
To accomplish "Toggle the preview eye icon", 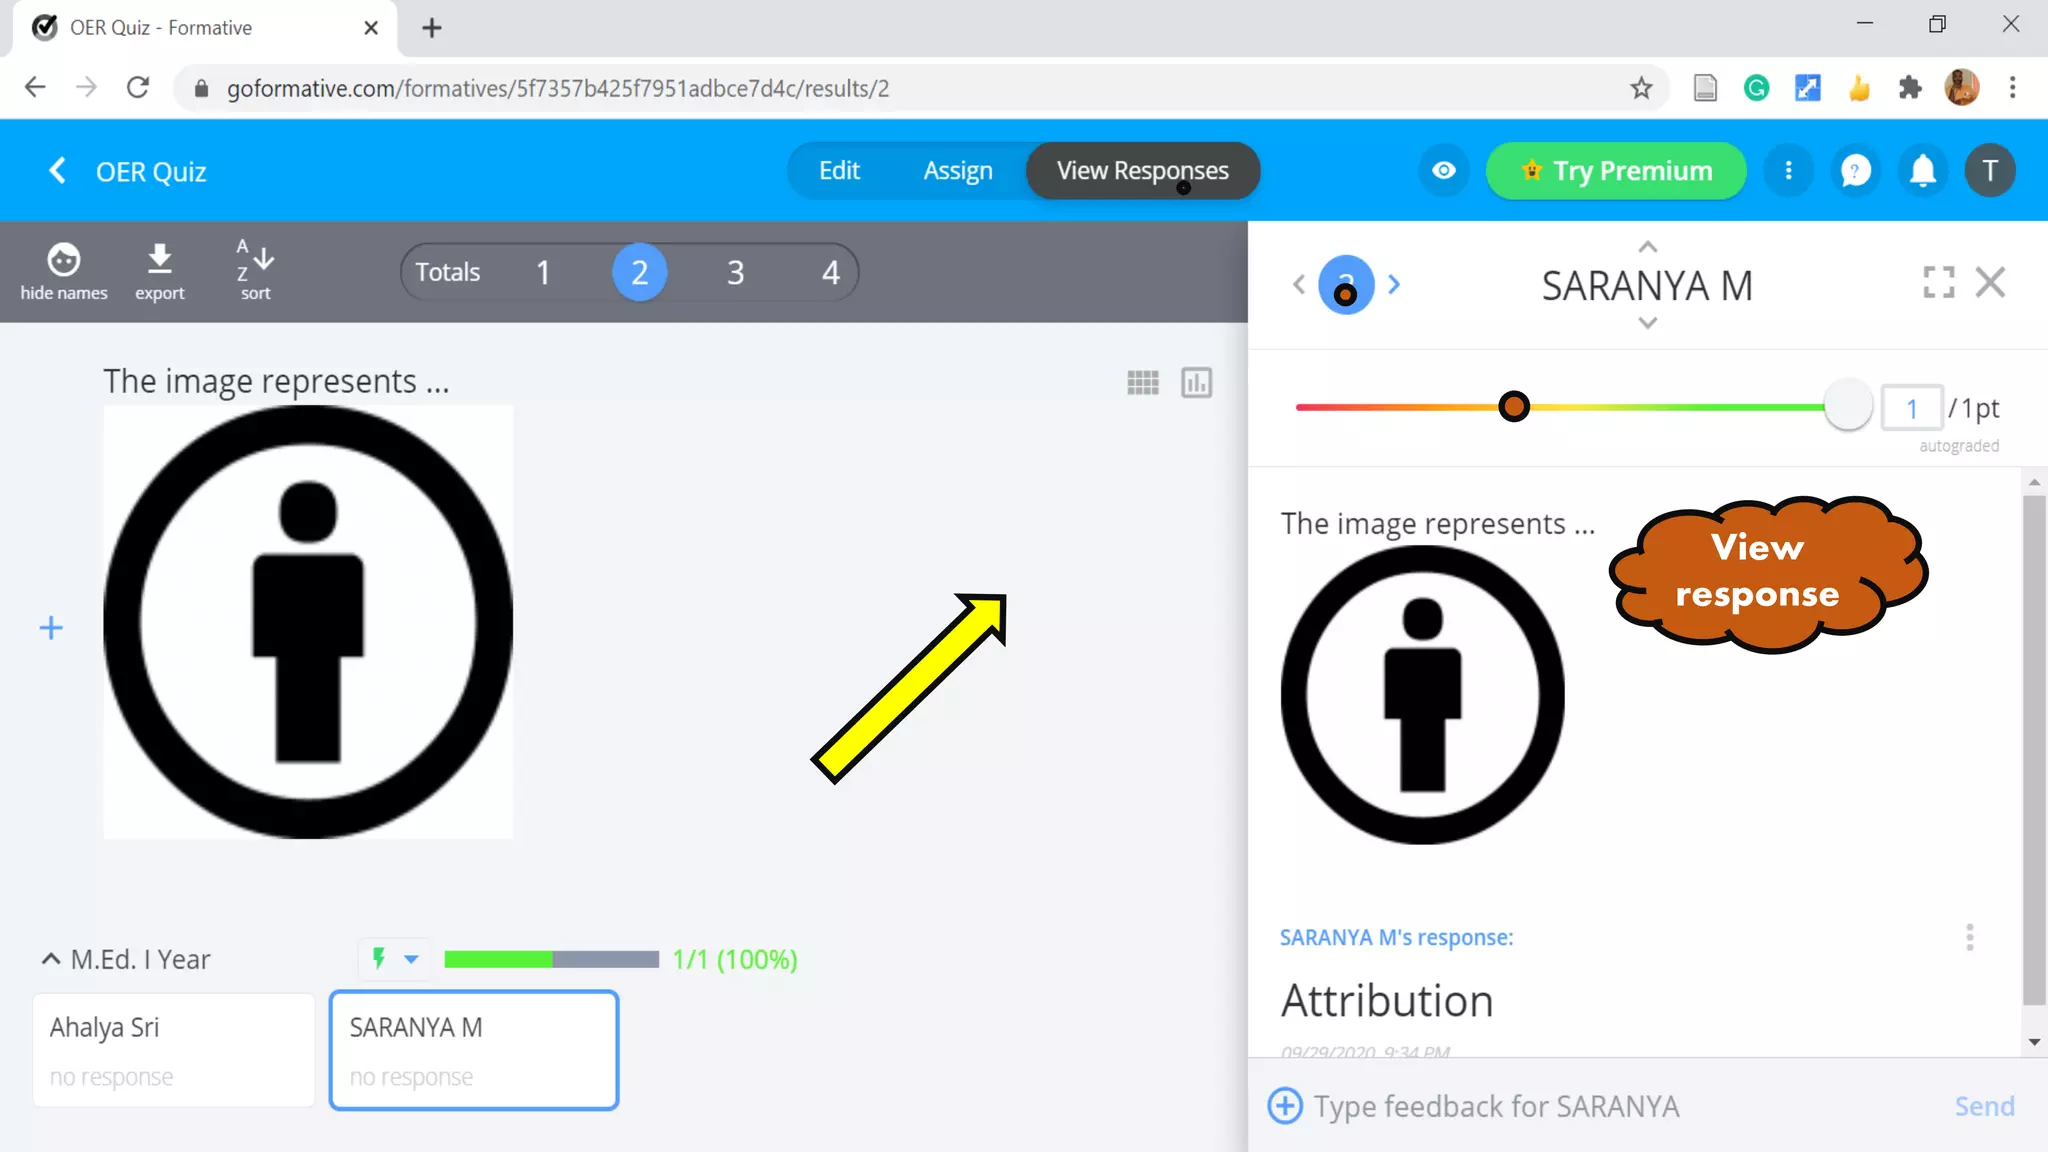I will coord(1443,171).
